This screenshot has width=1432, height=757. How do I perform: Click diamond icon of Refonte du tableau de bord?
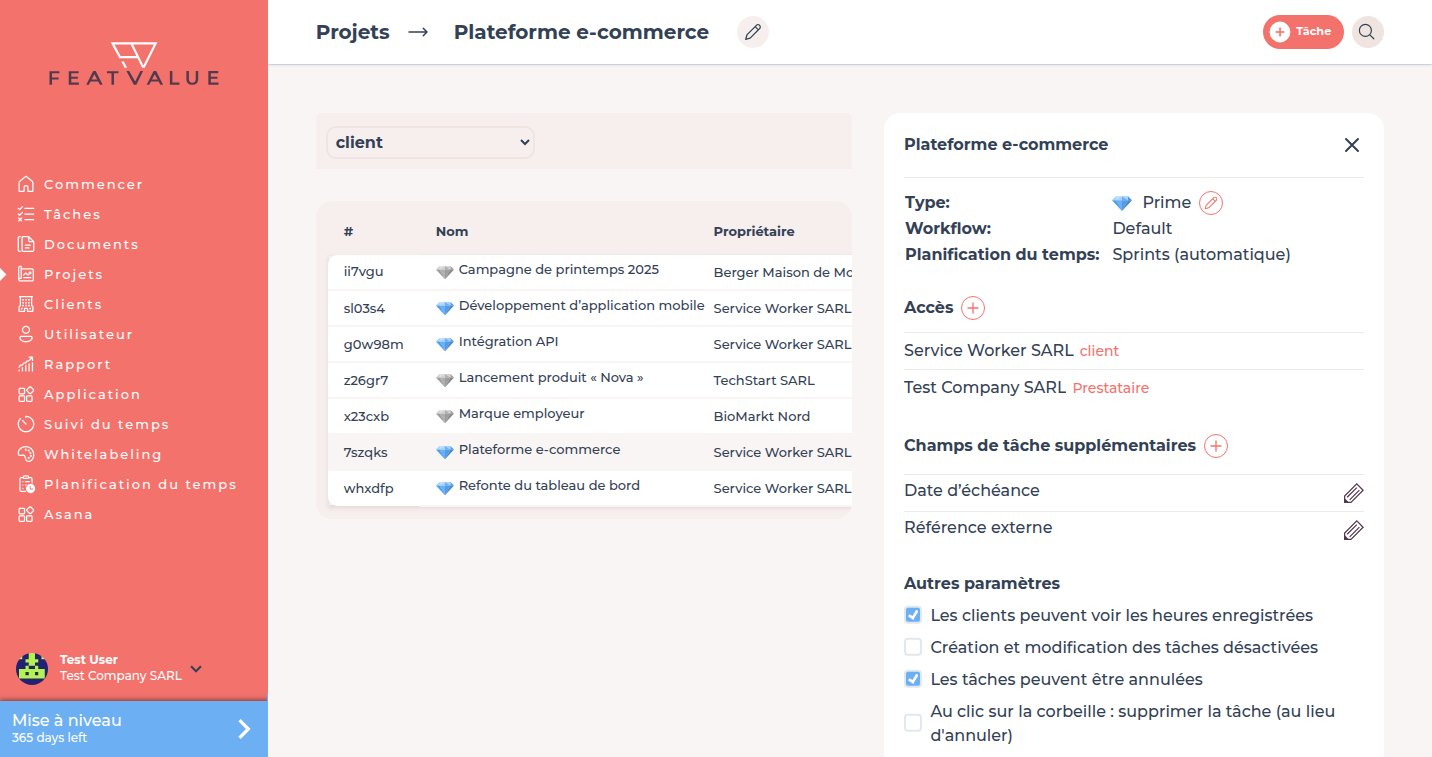(445, 488)
